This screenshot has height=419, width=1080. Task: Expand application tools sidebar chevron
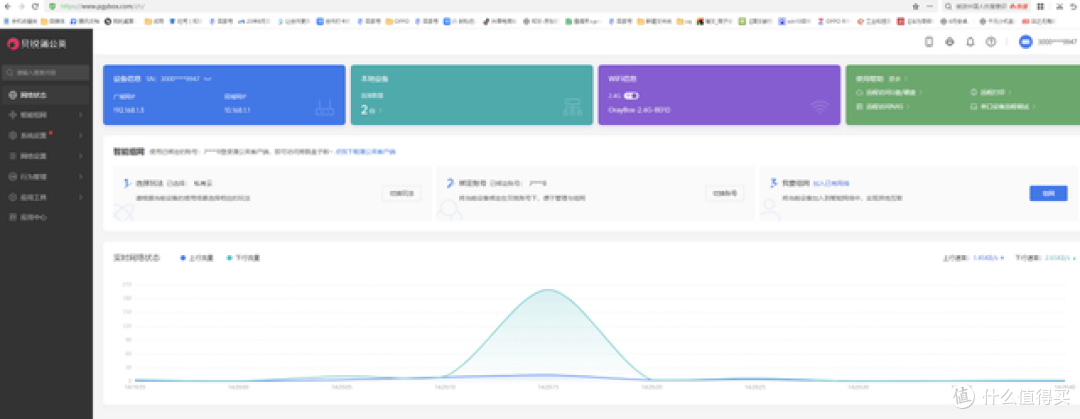(x=81, y=197)
